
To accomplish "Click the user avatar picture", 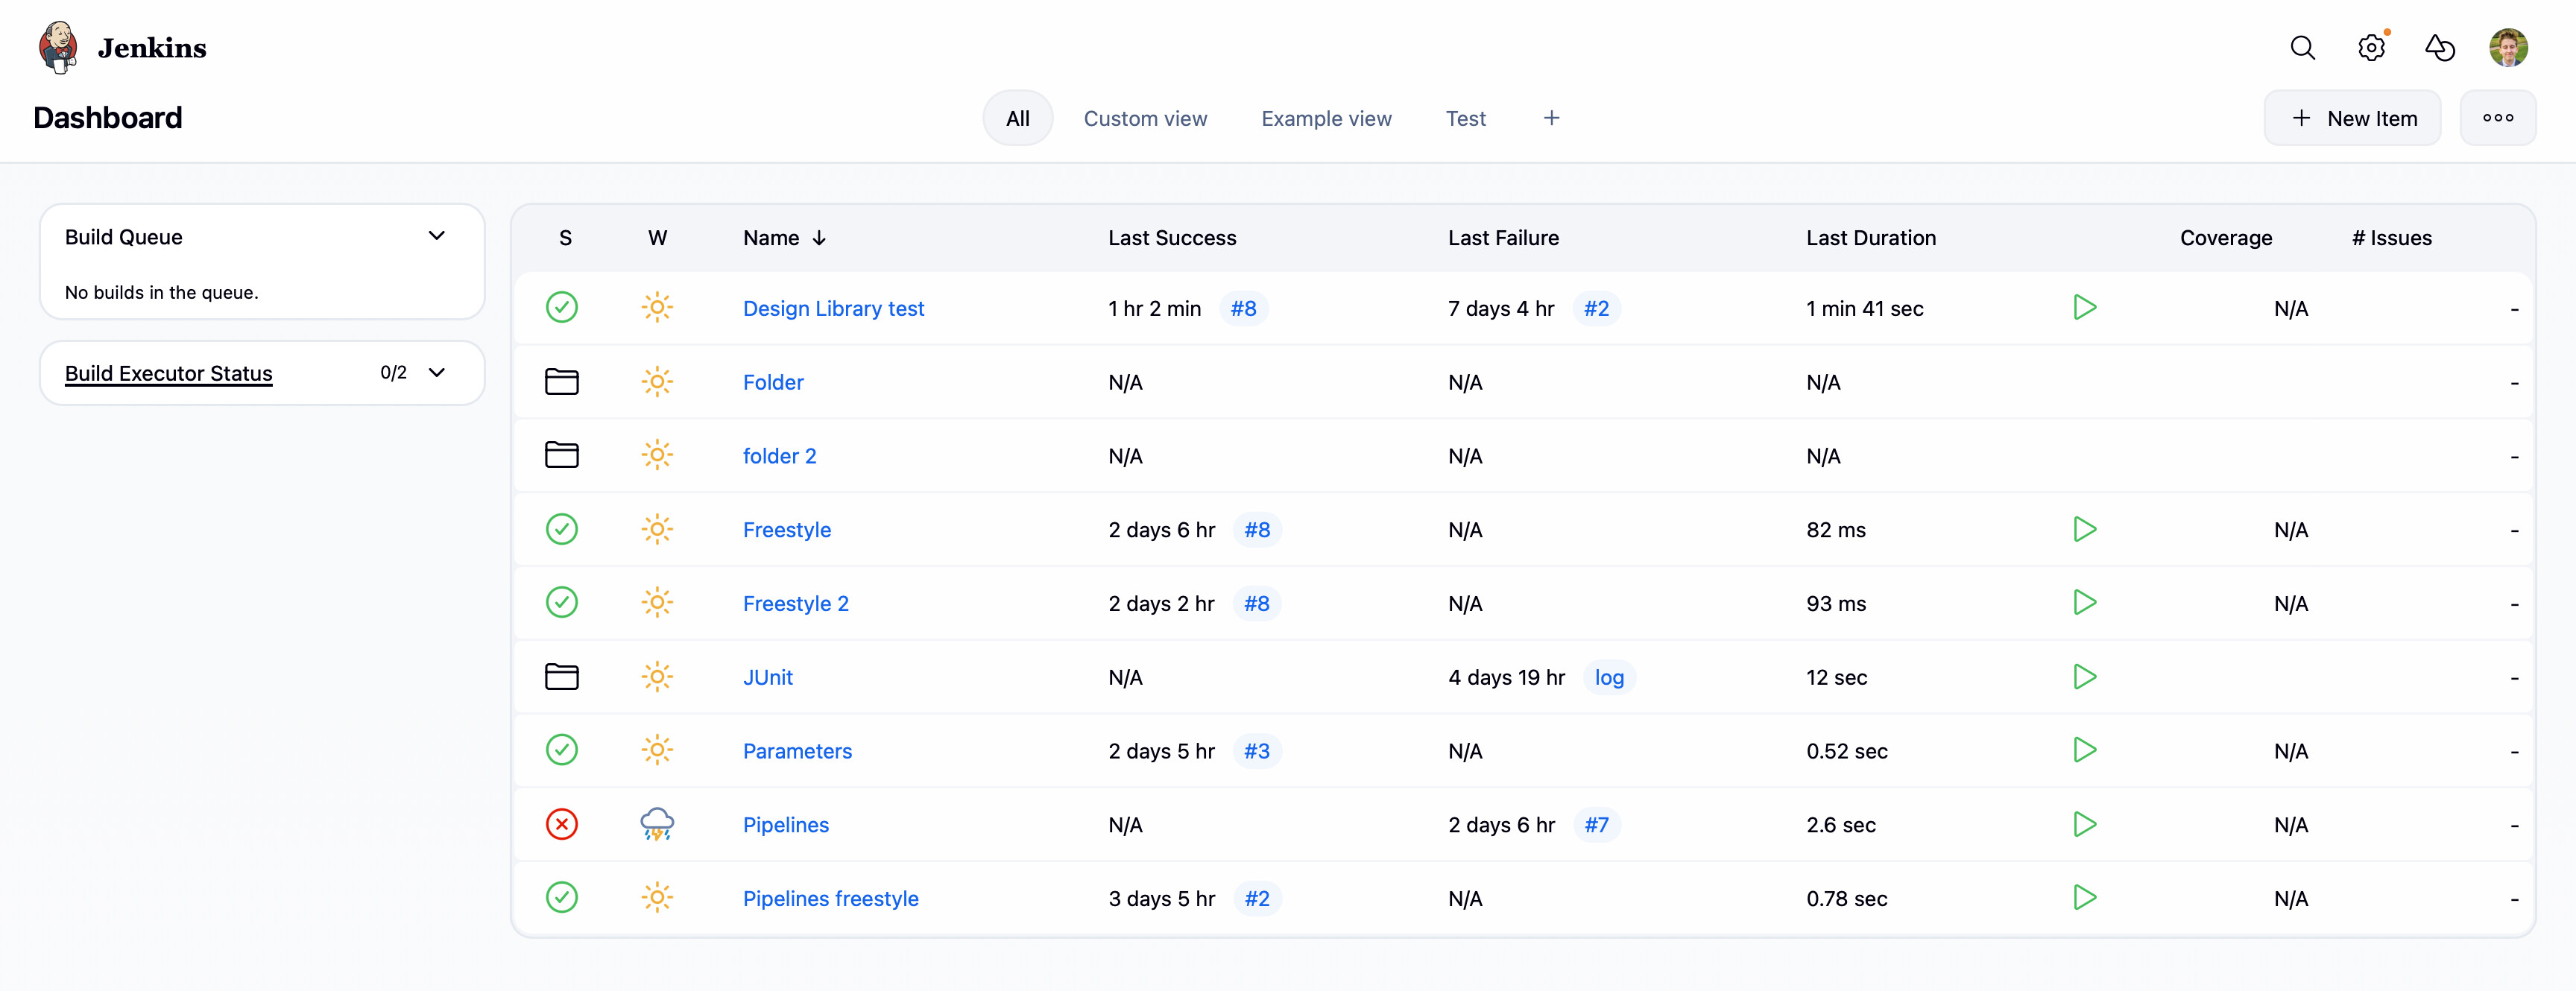I will [x=2508, y=47].
